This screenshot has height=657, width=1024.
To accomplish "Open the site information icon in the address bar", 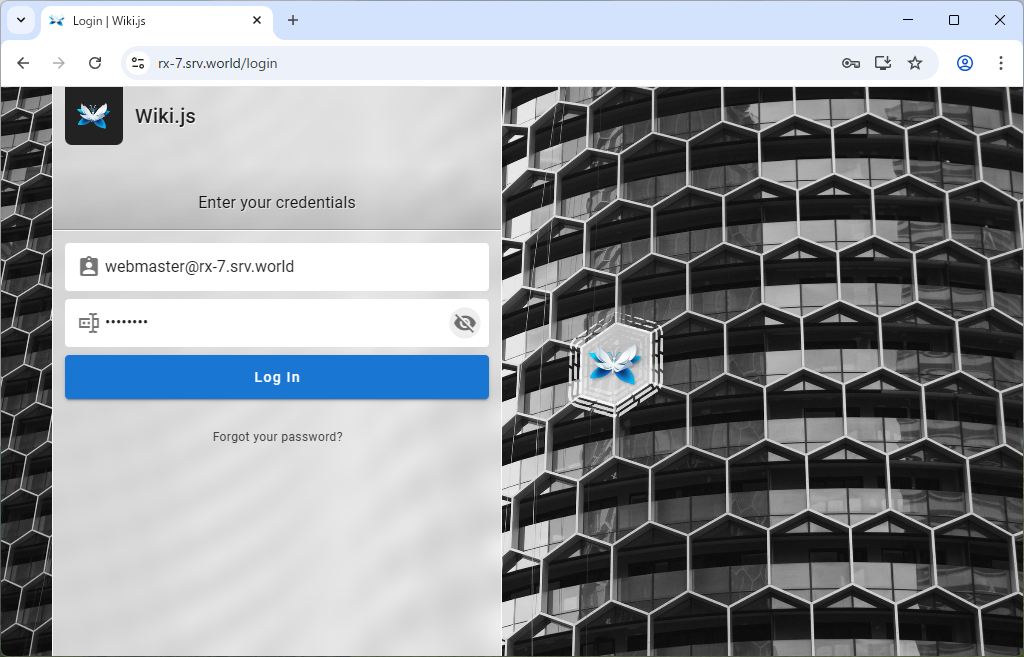I will click(137, 62).
